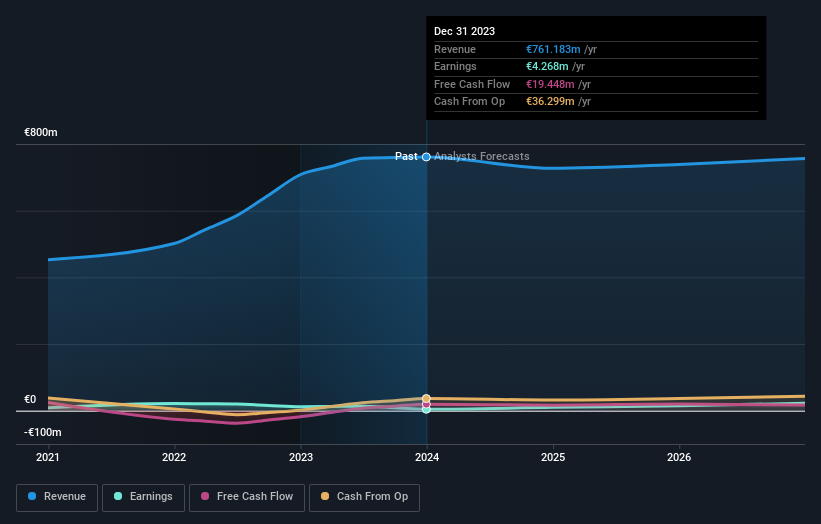Click the 2021 x-axis label
The image size is (821, 524).
pyautogui.click(x=48, y=458)
